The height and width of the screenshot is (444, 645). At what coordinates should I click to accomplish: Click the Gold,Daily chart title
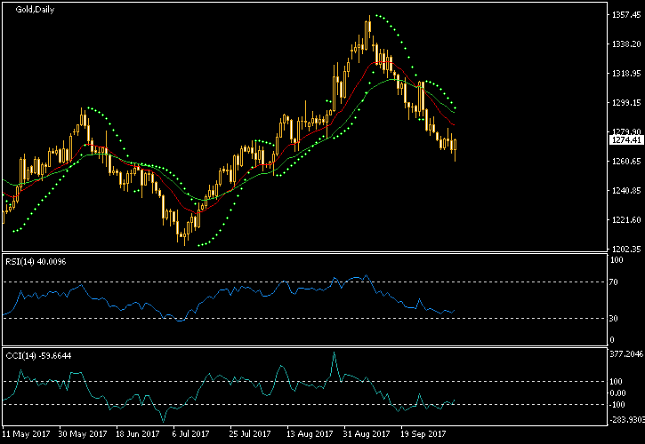(x=35, y=9)
